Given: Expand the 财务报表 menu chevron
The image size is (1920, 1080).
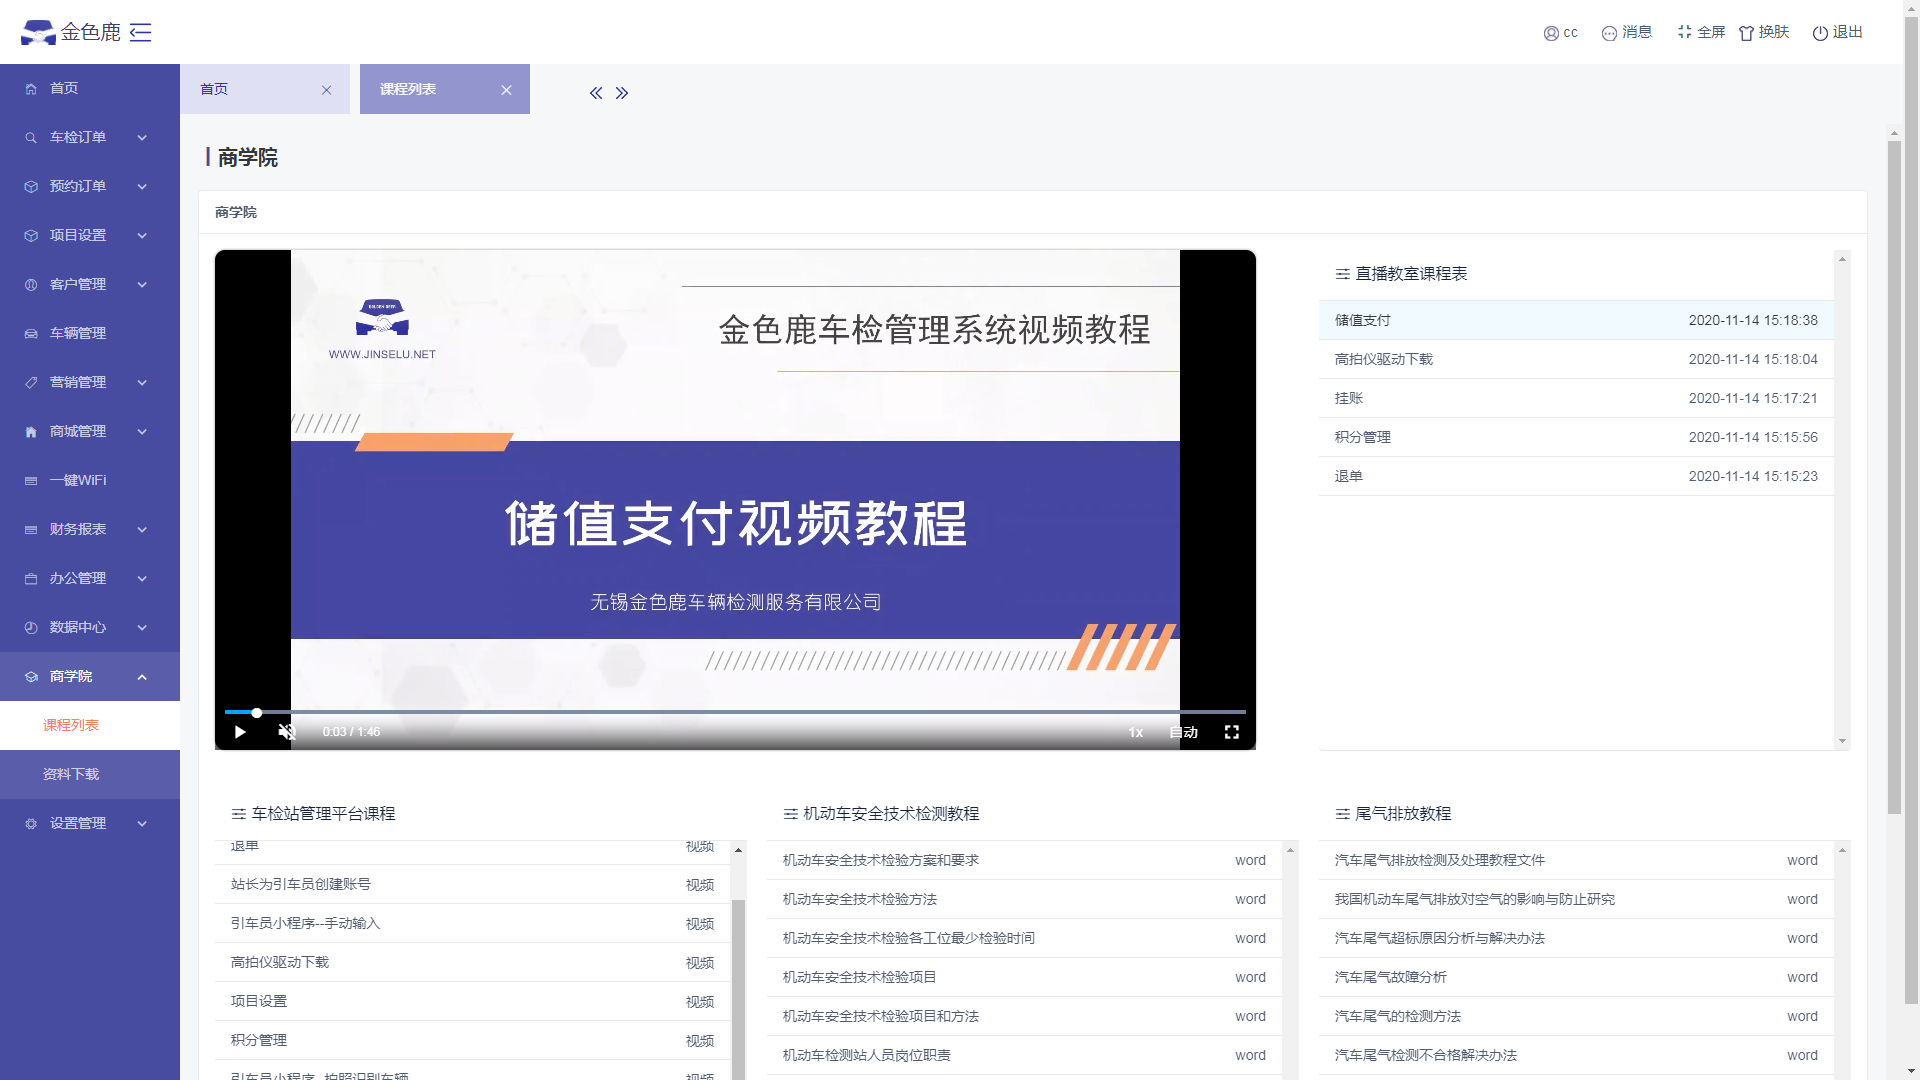Looking at the screenshot, I should coord(142,530).
